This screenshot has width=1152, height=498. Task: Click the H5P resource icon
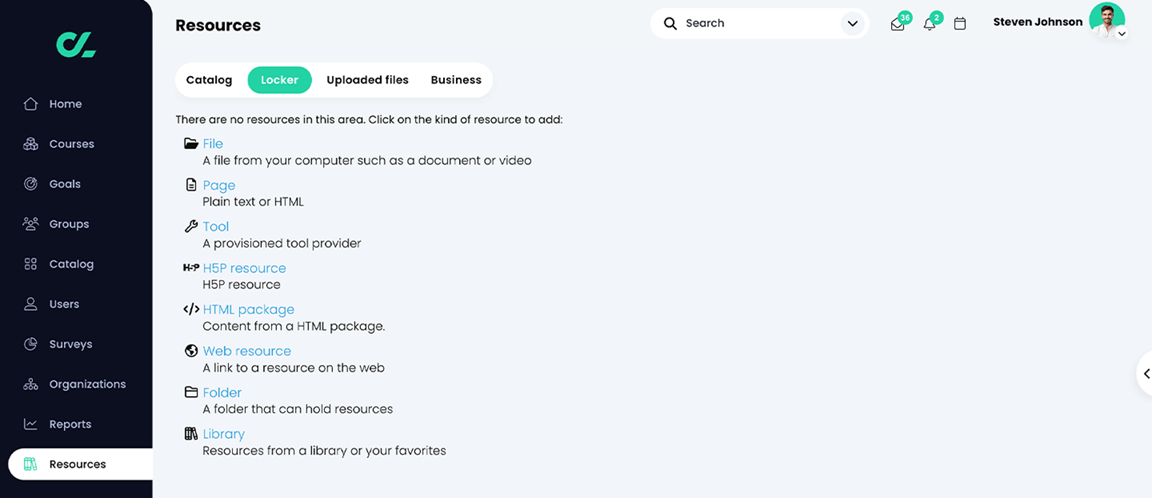(191, 268)
